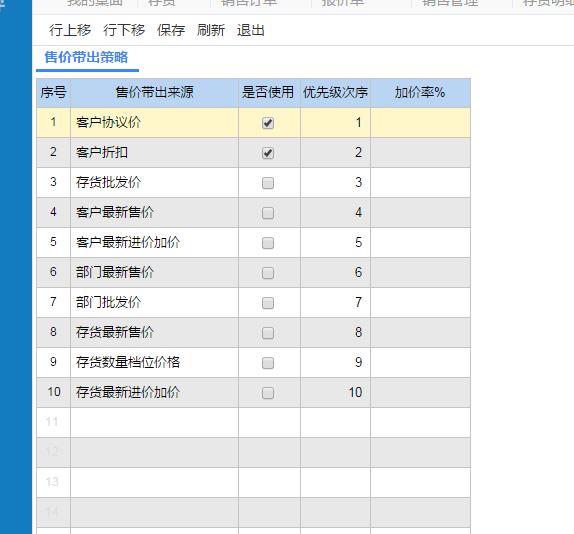Click the 加价率% column header

(x=420, y=93)
